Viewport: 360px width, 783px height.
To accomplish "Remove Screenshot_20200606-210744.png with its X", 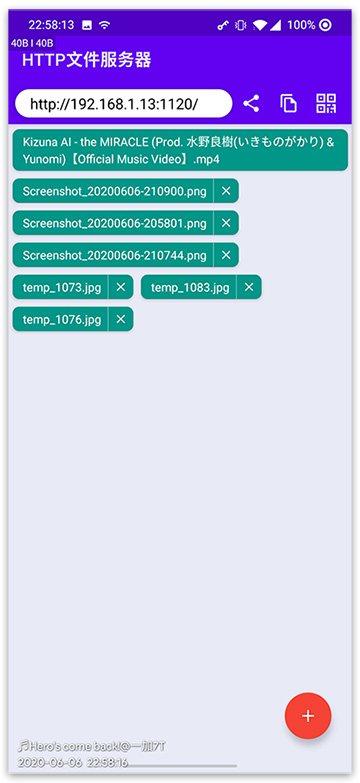I will point(226,255).
